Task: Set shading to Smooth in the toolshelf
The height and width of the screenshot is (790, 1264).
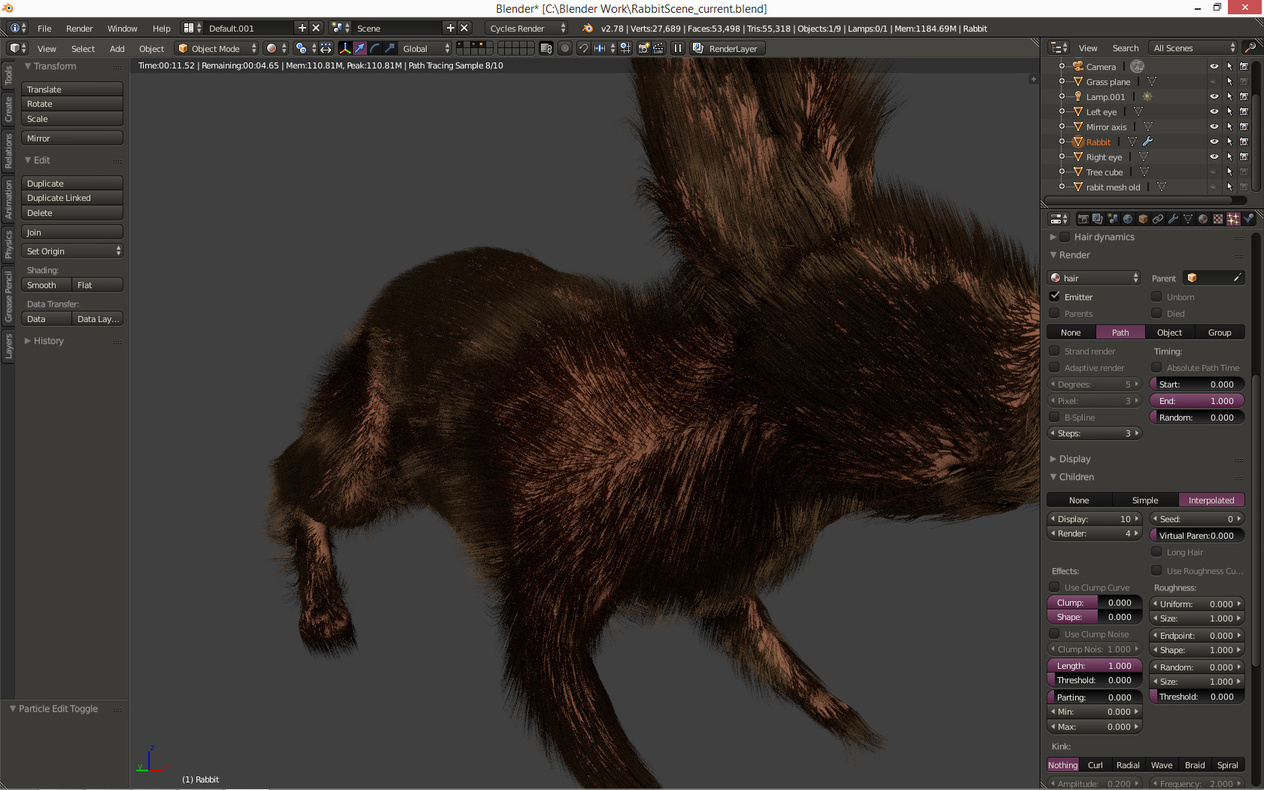Action: click(x=42, y=284)
